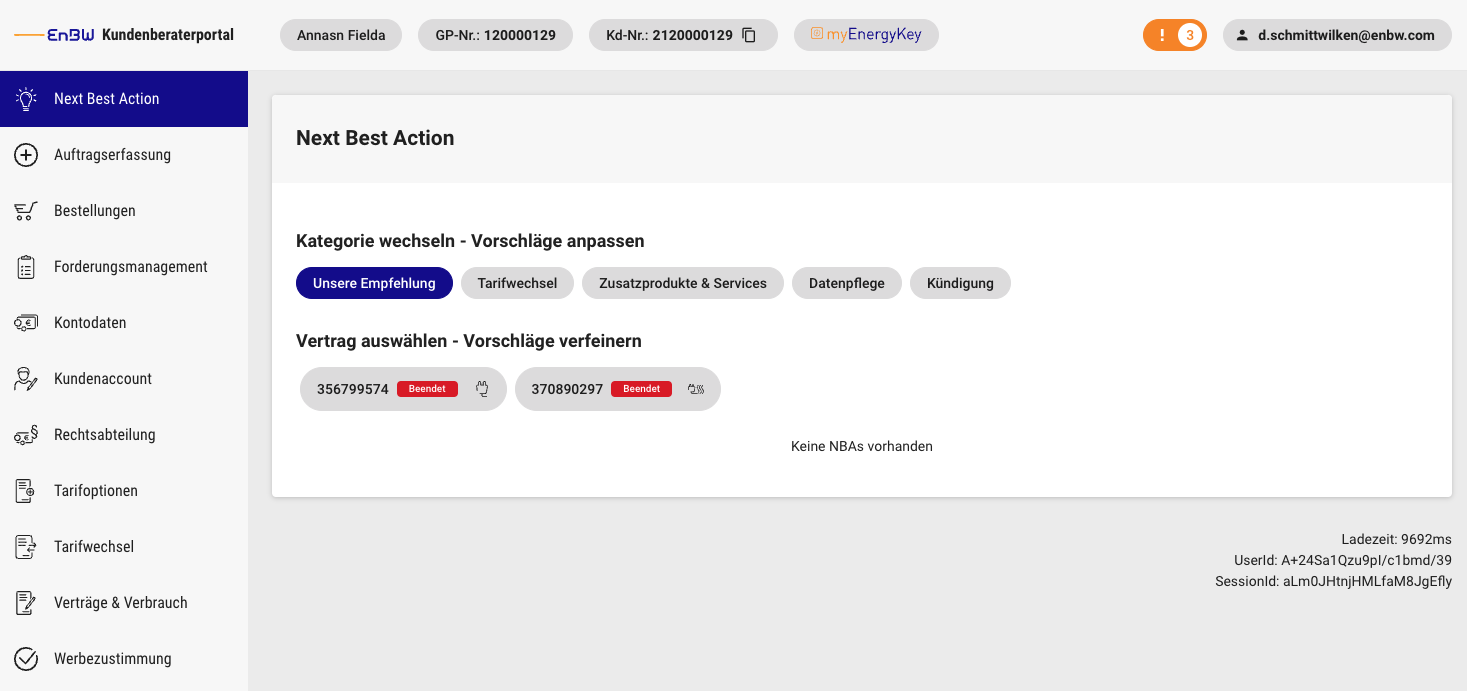Go to Werbezustimmung in the sidebar

click(124, 659)
